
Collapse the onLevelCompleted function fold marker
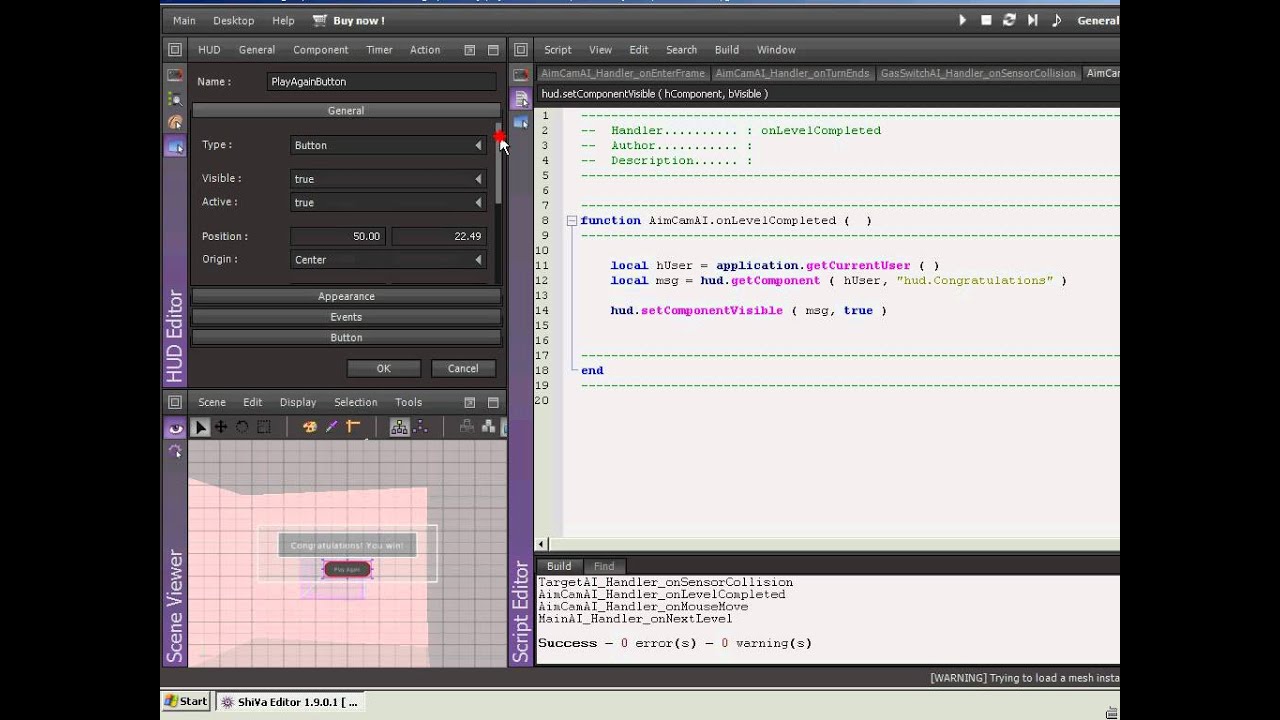tap(571, 221)
